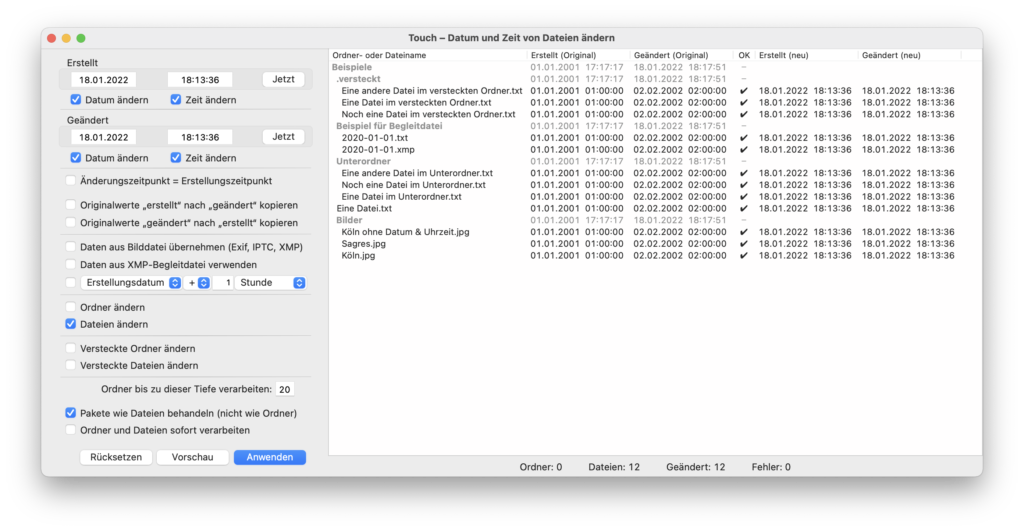1024x531 pixels.
Task: Click the Anwenden button
Action: click(x=270, y=457)
